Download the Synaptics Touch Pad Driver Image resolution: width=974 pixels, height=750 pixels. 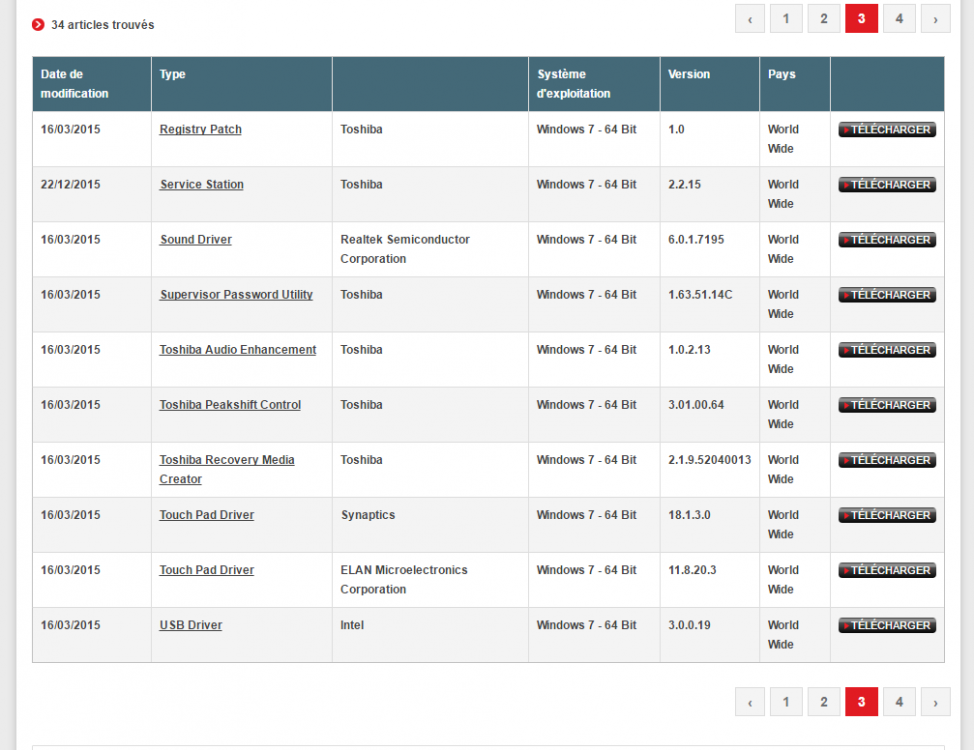coord(887,515)
